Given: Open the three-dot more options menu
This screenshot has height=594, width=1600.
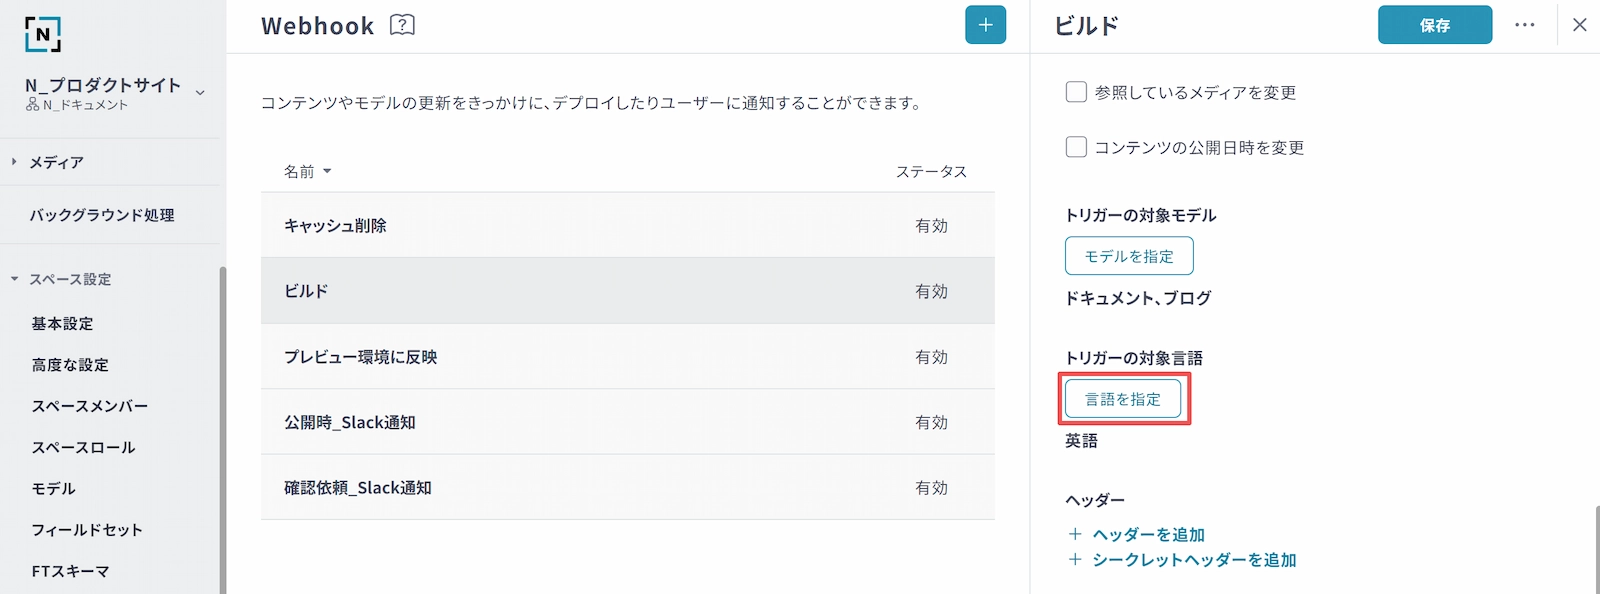Looking at the screenshot, I should click(x=1524, y=25).
